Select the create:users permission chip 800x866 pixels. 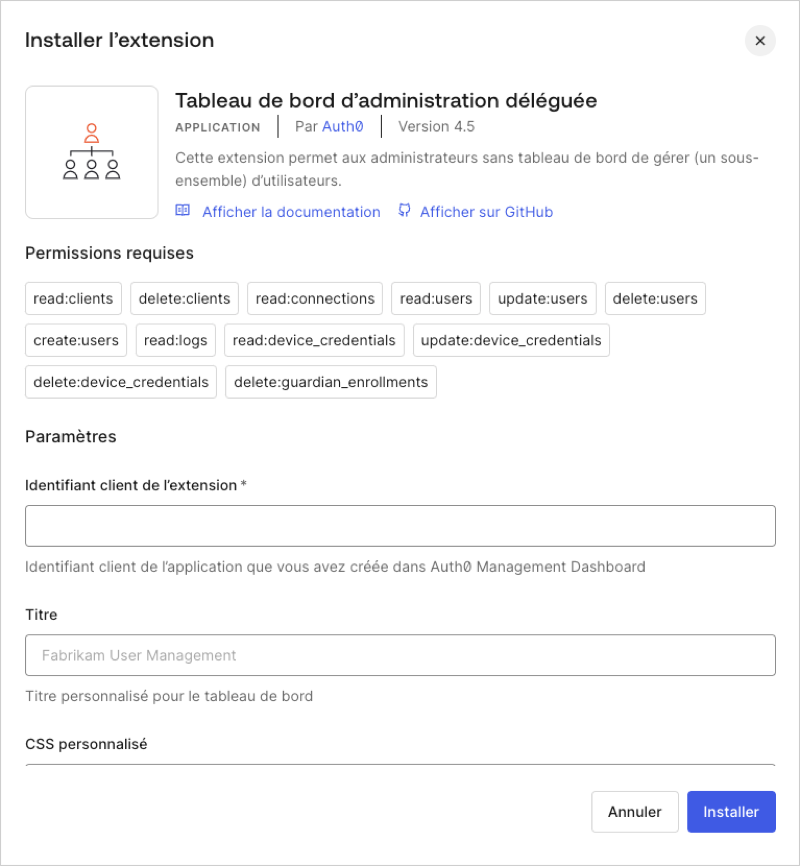click(x=75, y=340)
